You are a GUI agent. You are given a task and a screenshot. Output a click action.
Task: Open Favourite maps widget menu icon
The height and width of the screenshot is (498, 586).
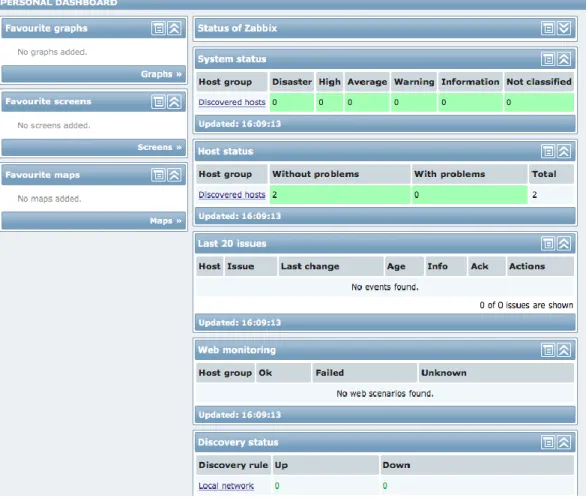point(158,175)
